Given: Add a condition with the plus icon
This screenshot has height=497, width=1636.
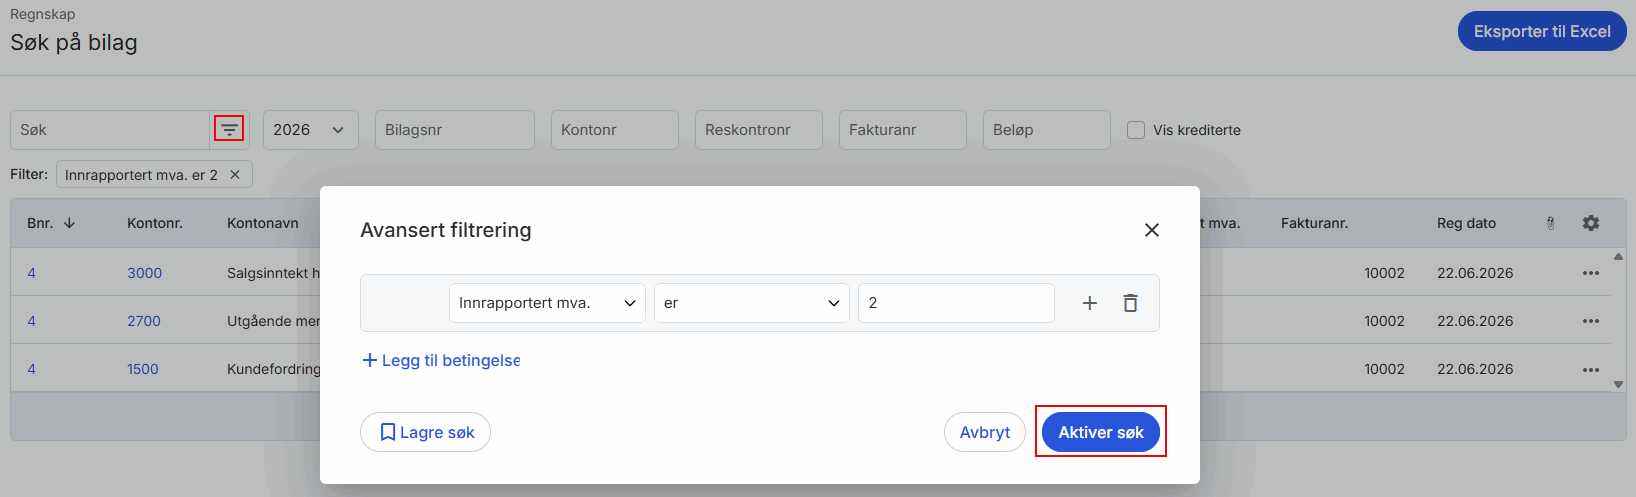Looking at the screenshot, I should (x=1090, y=303).
